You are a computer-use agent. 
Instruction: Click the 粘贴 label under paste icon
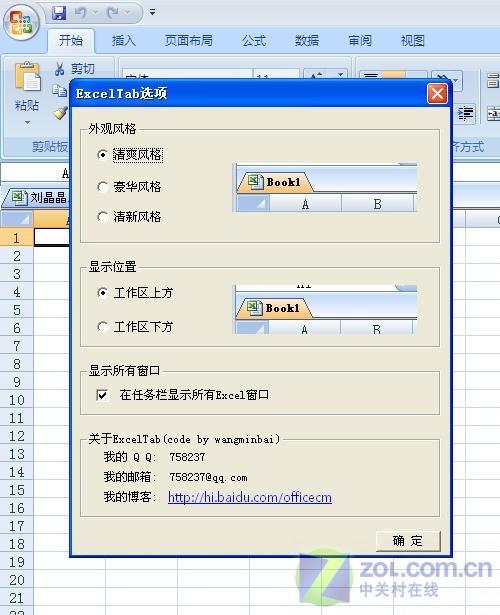point(27,106)
